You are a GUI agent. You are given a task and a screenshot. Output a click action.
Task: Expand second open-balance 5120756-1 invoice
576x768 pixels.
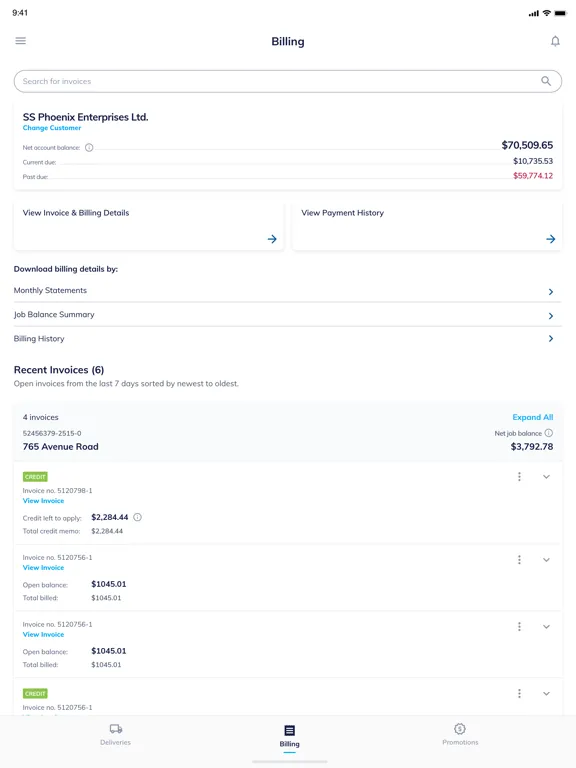pyautogui.click(x=546, y=626)
